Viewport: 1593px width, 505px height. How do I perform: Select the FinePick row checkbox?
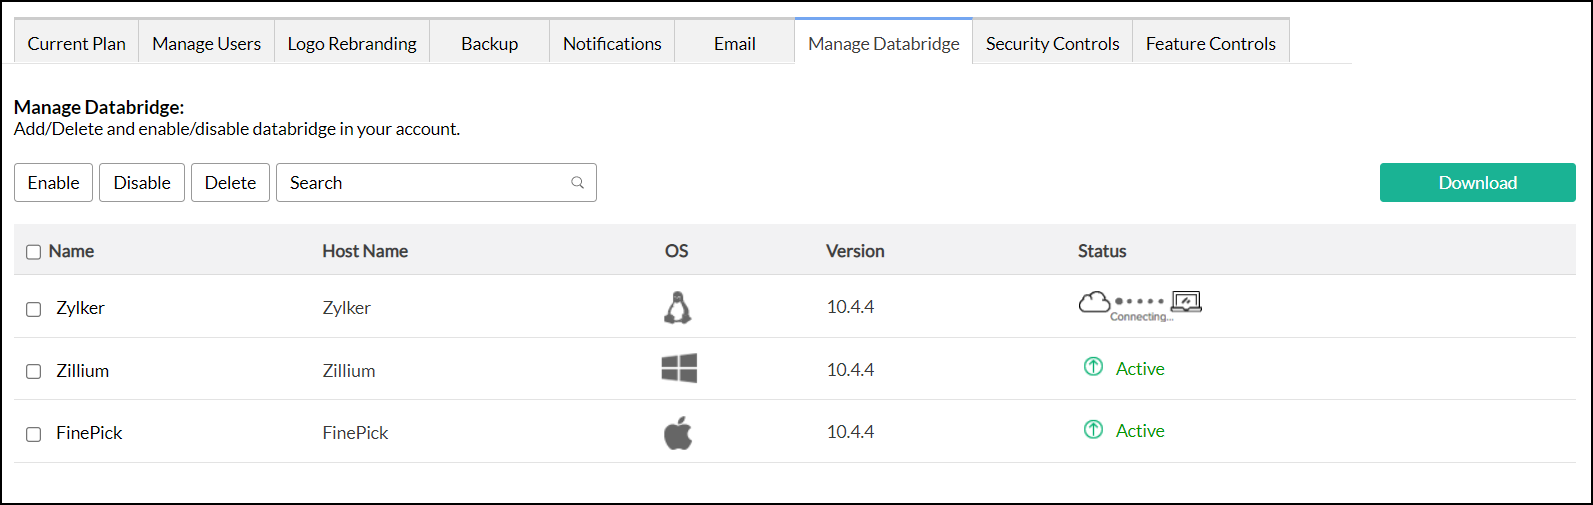point(33,434)
